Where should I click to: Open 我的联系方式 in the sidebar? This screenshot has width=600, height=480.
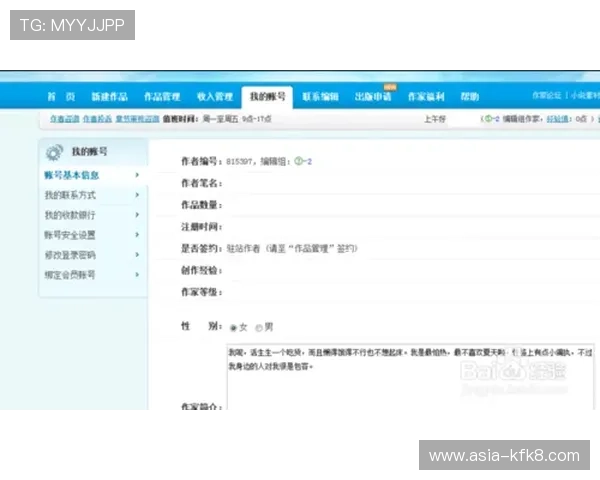[70, 195]
